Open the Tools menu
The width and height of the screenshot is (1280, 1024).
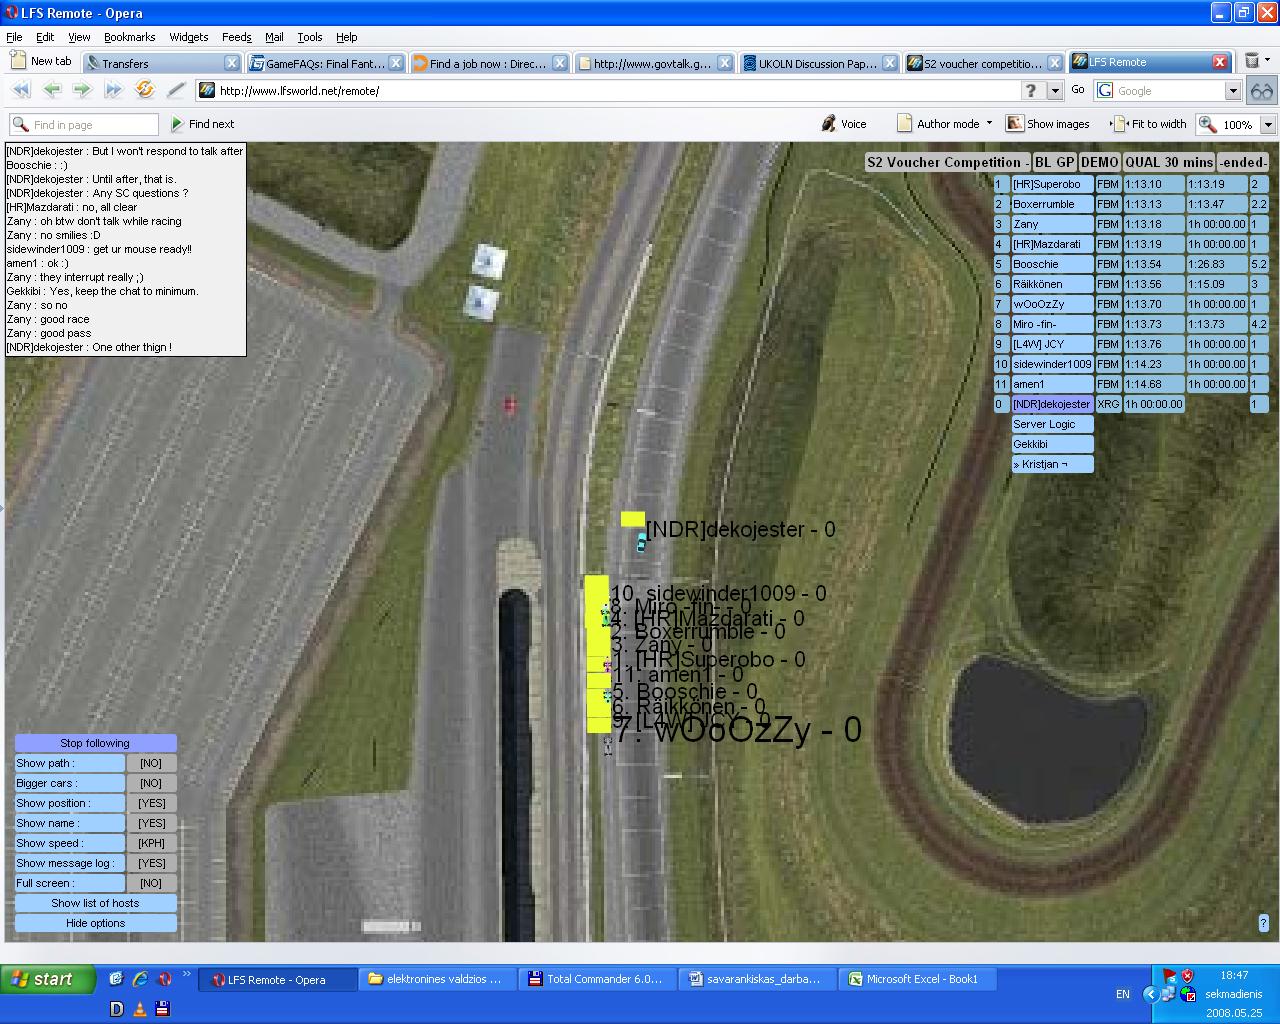coord(310,37)
